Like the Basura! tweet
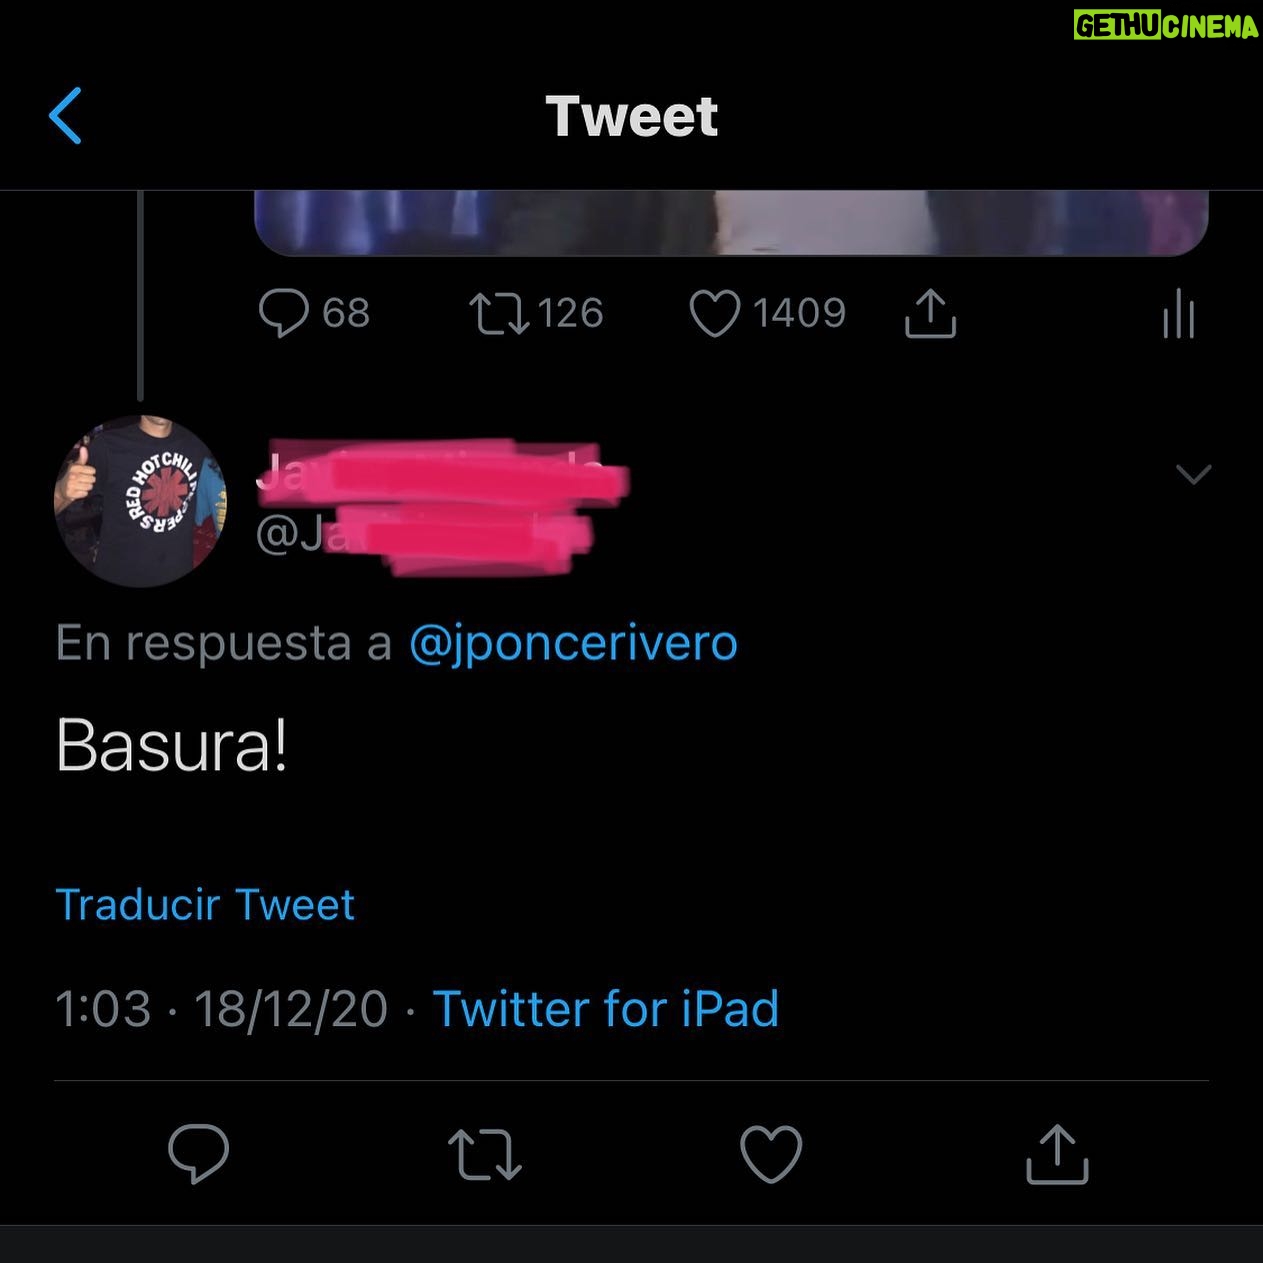1263x1263 pixels. [x=771, y=1154]
